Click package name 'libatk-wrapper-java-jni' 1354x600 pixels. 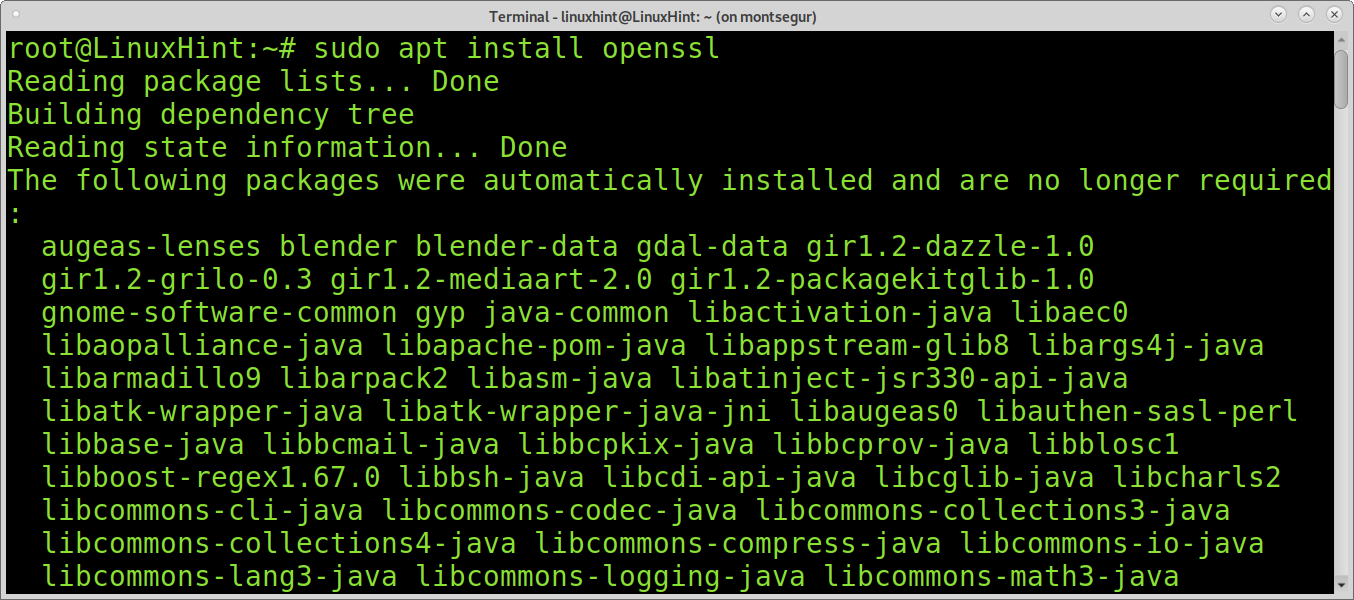(x=576, y=411)
